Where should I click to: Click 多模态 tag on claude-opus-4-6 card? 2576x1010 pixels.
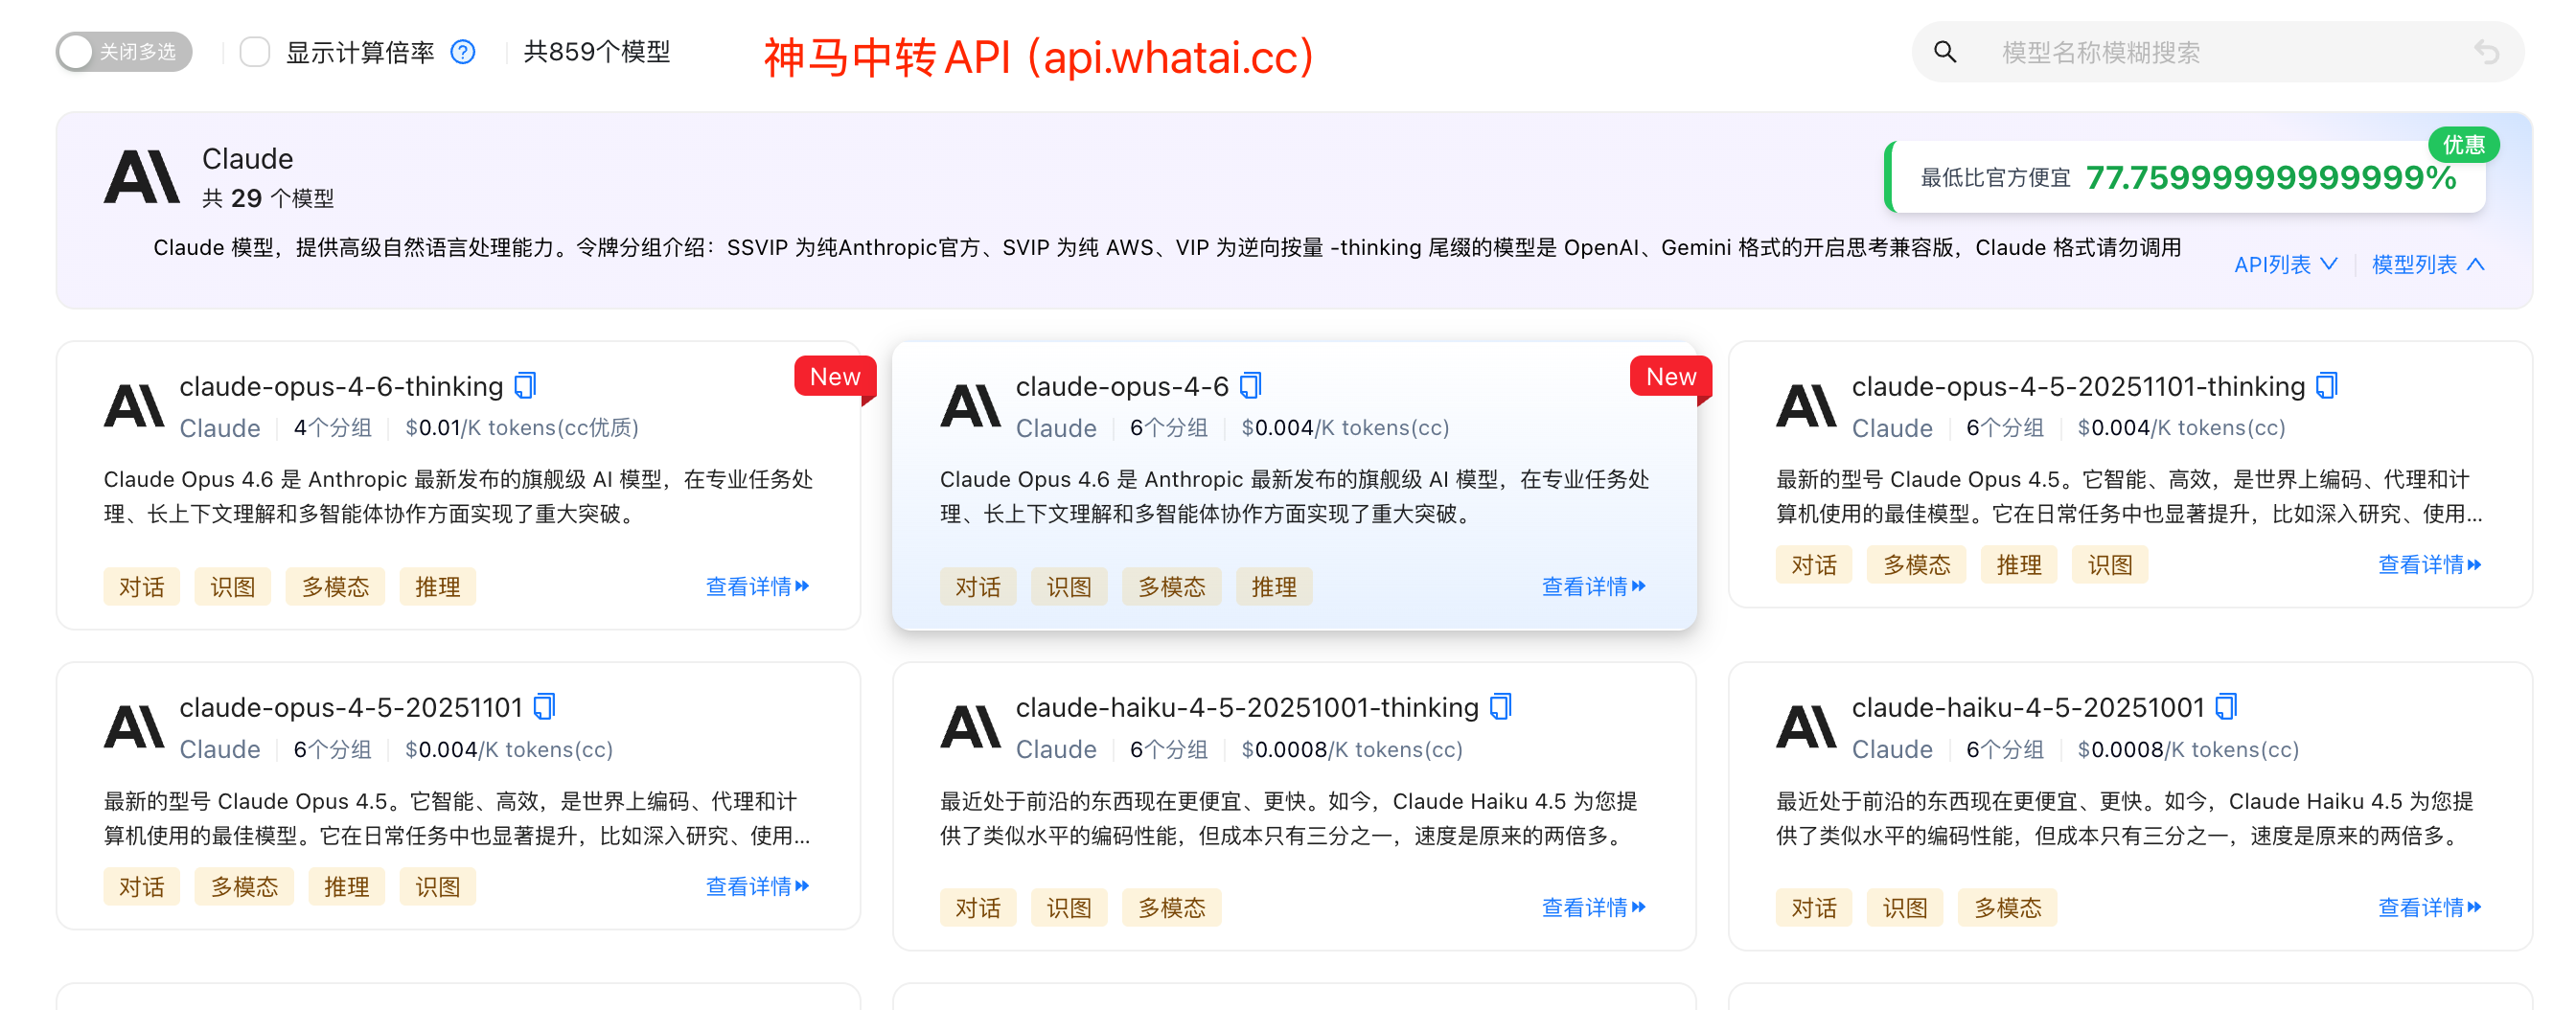(1172, 586)
